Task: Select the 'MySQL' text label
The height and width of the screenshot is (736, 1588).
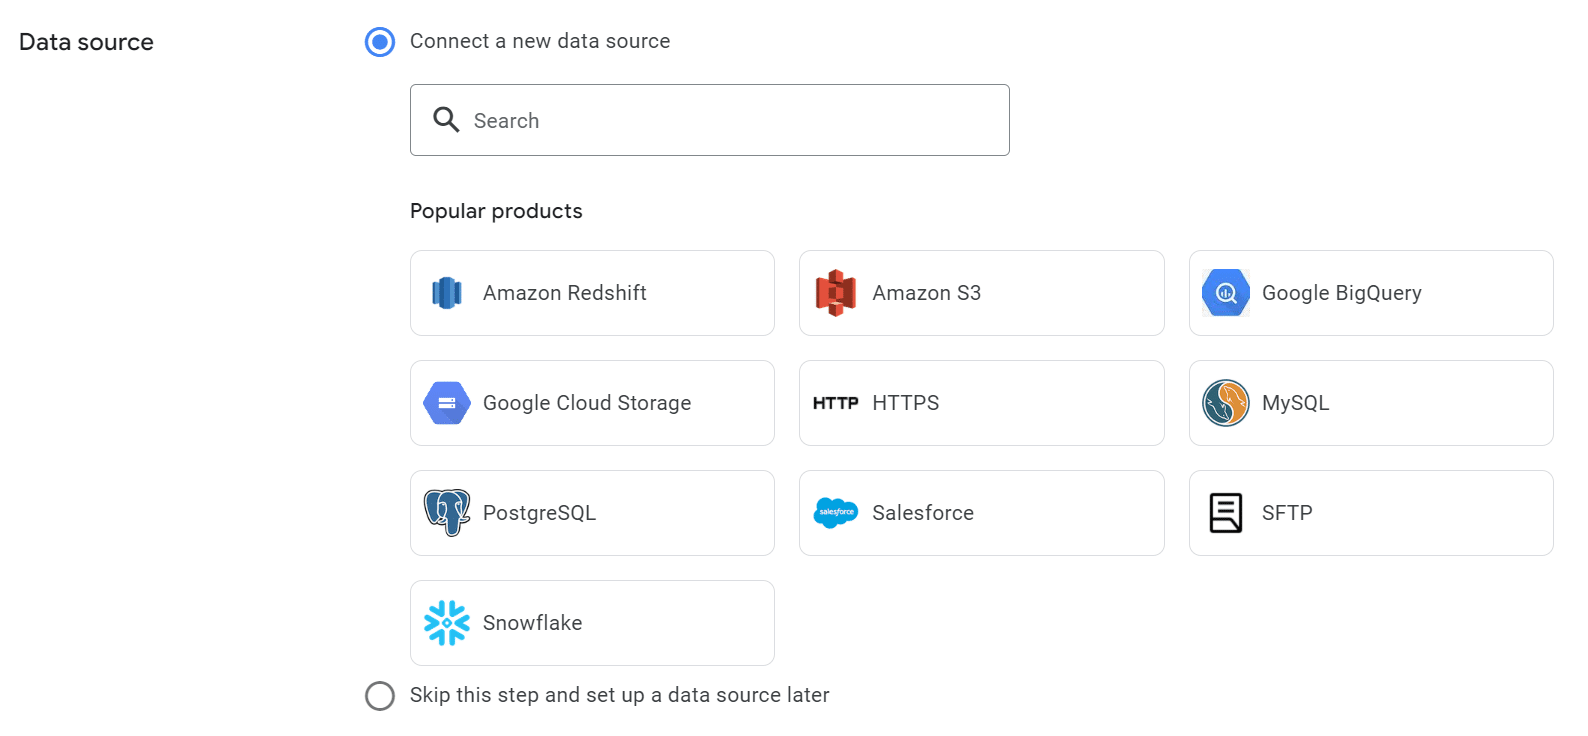Action: point(1295,403)
